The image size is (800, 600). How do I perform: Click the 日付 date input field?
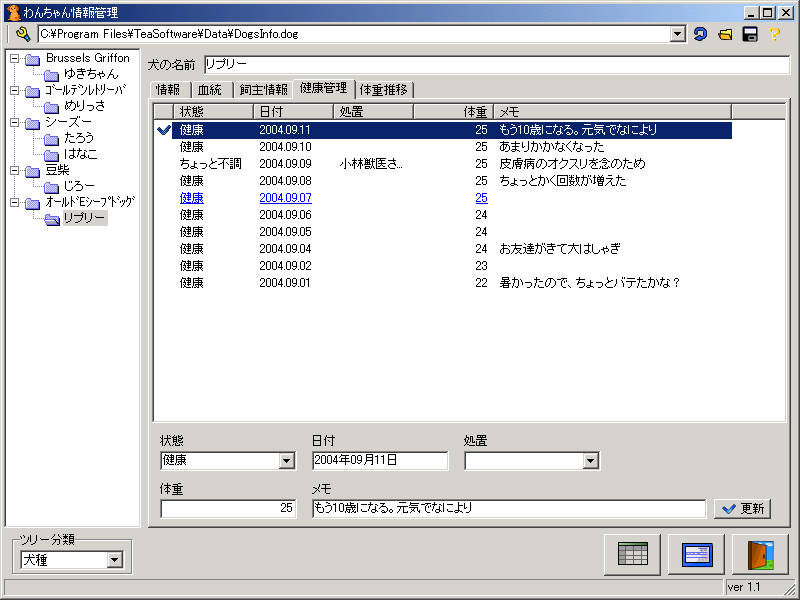pyautogui.click(x=380, y=460)
